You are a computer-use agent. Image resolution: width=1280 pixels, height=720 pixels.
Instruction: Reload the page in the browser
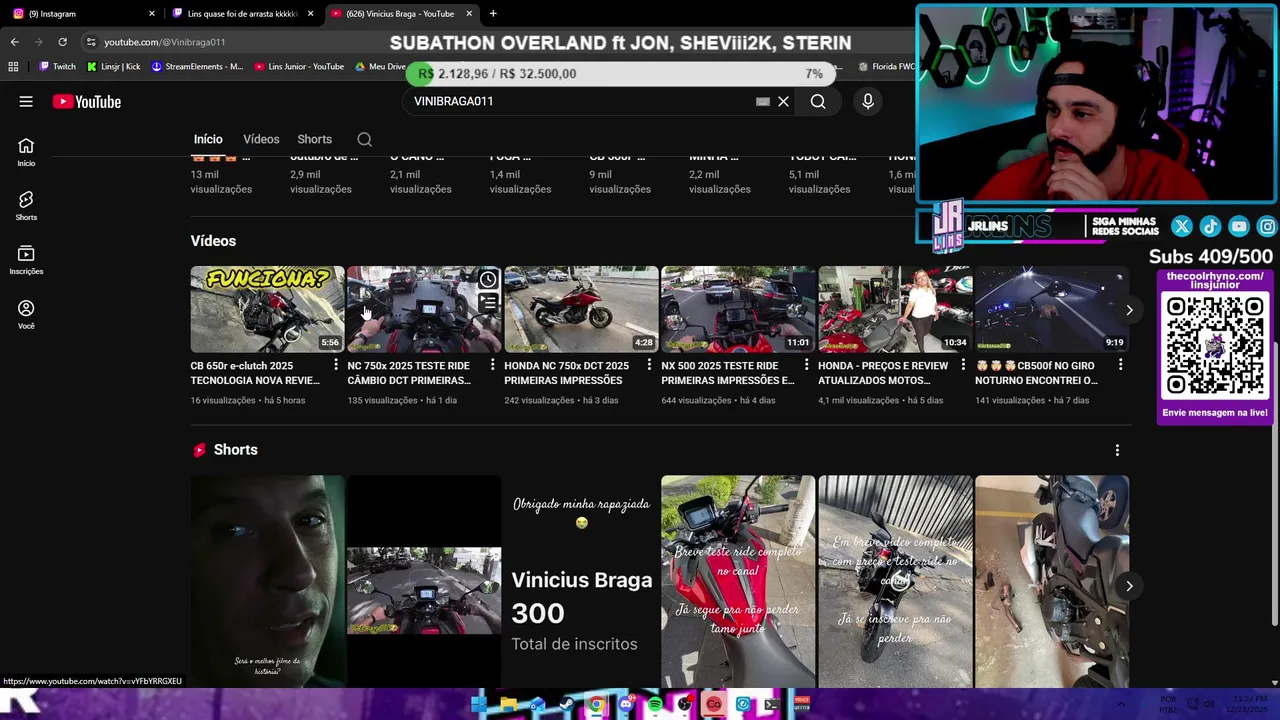(62, 42)
